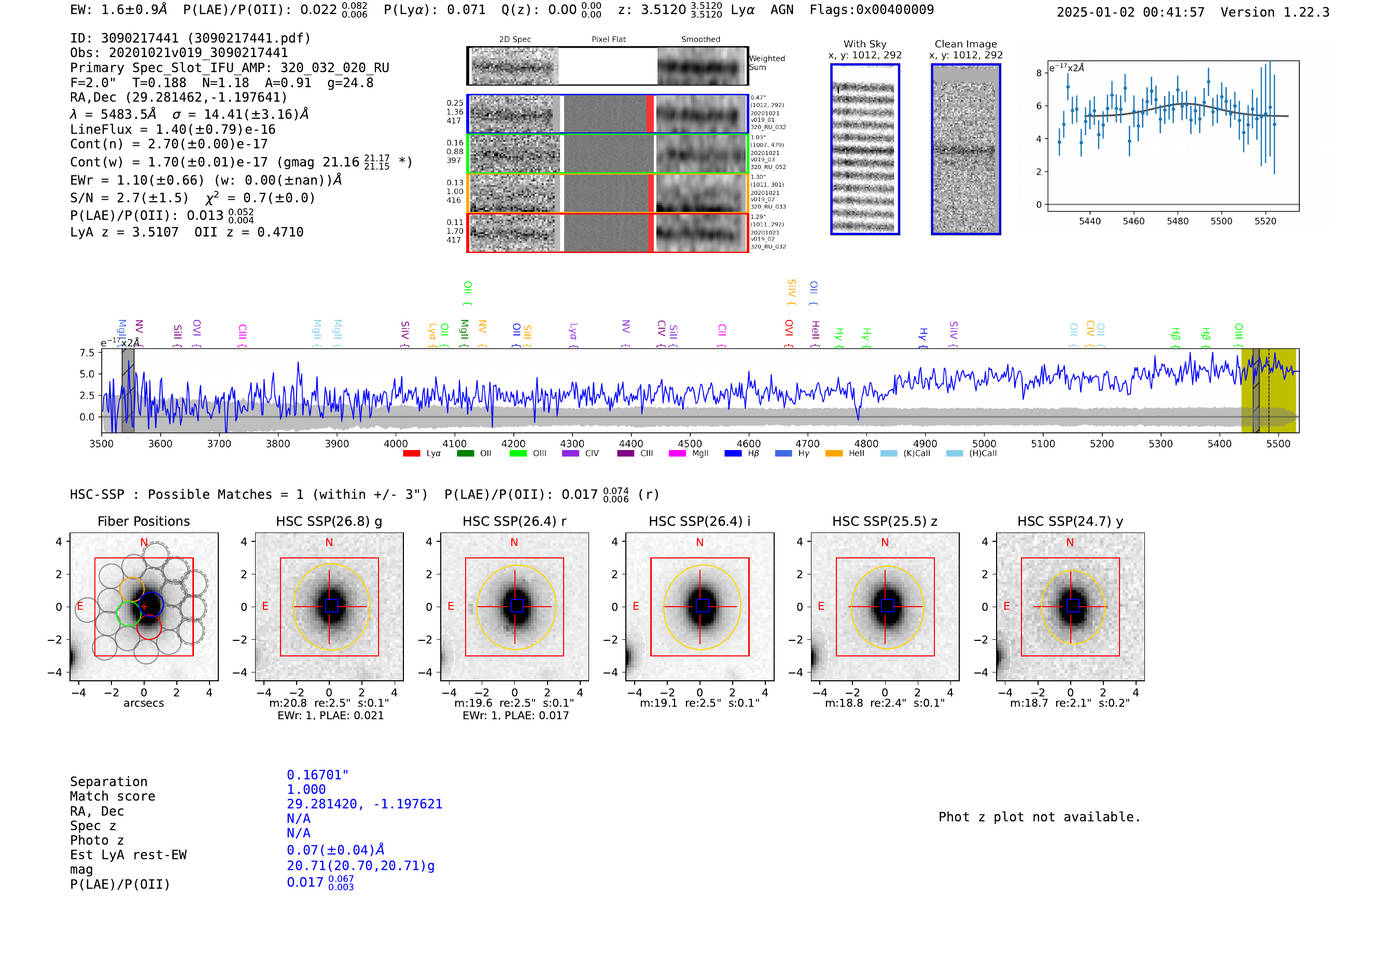Open the HSC SSP(26.4) r cutout

(x=514, y=607)
